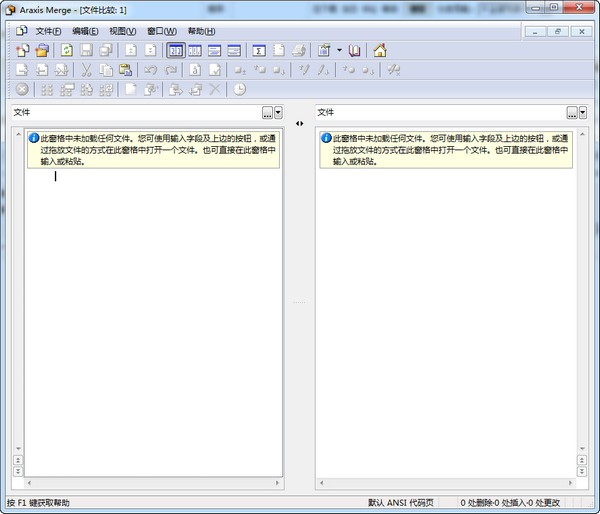Click the redo arrow icon
This screenshot has height=514, width=600.
[170, 70]
